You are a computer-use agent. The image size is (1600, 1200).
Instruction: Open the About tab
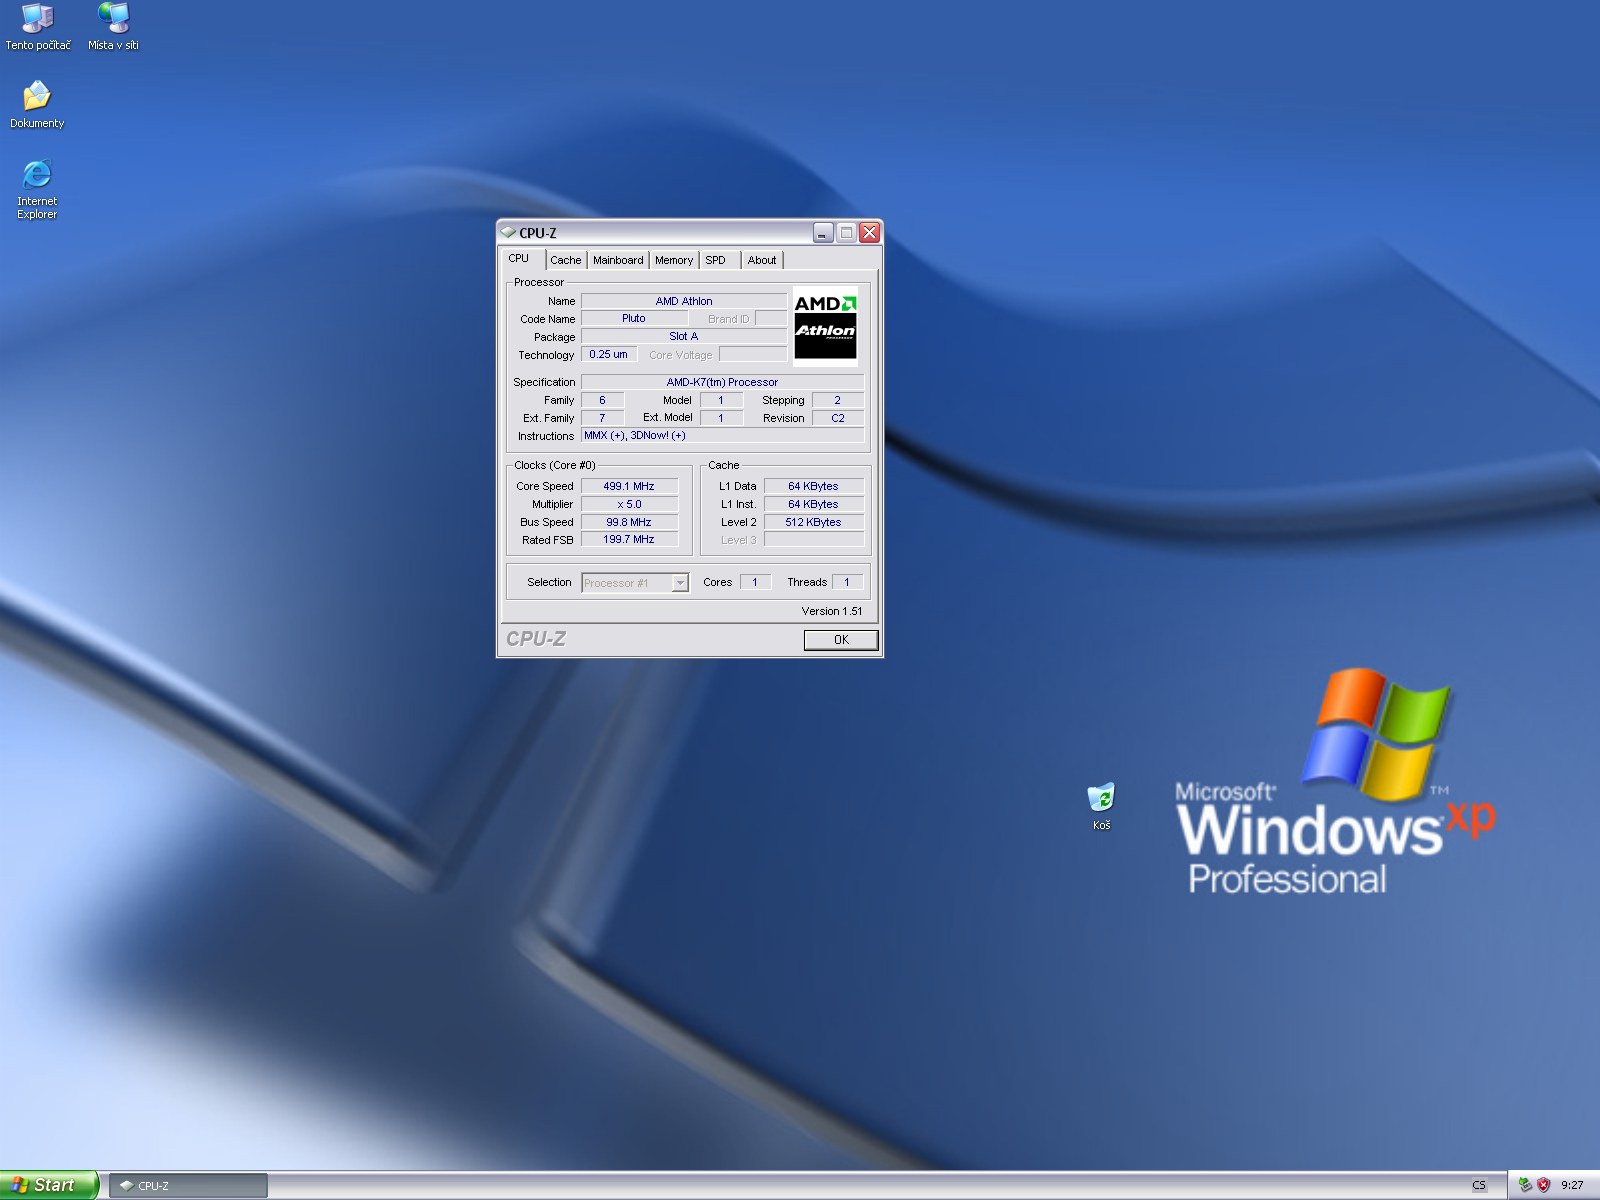(762, 260)
